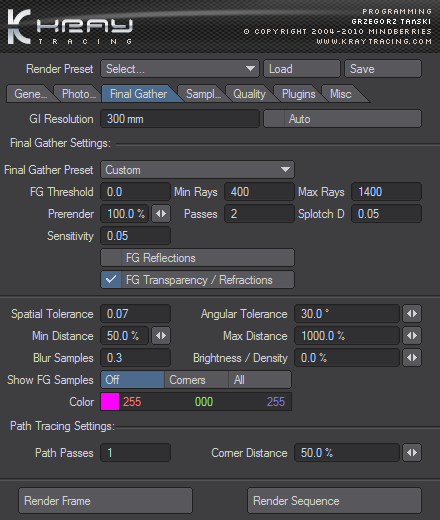Screen dimensions: 440x520
Task: Click the Kray Tracing logo
Action: coord(70,27)
